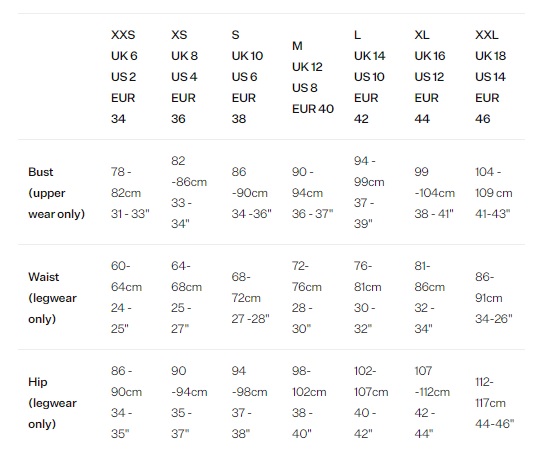Image resolution: width=555 pixels, height=476 pixels.
Task: Click the XXL UK 18 column header
Action: pyautogui.click(x=490, y=77)
